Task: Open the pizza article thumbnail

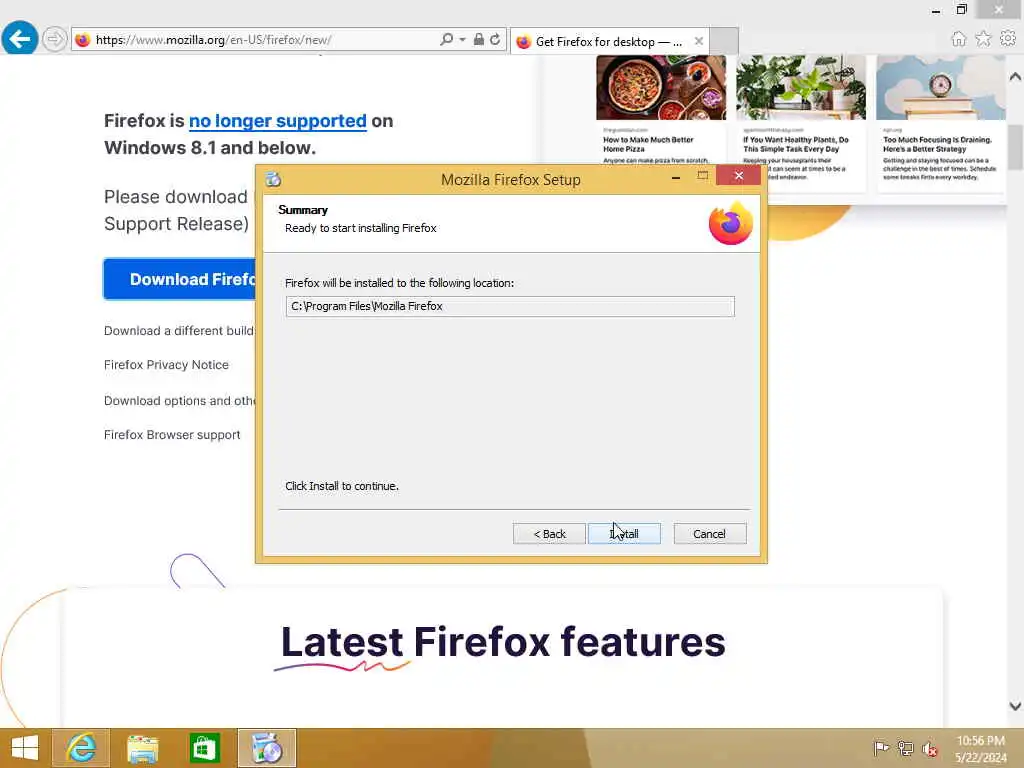Action: 661,88
